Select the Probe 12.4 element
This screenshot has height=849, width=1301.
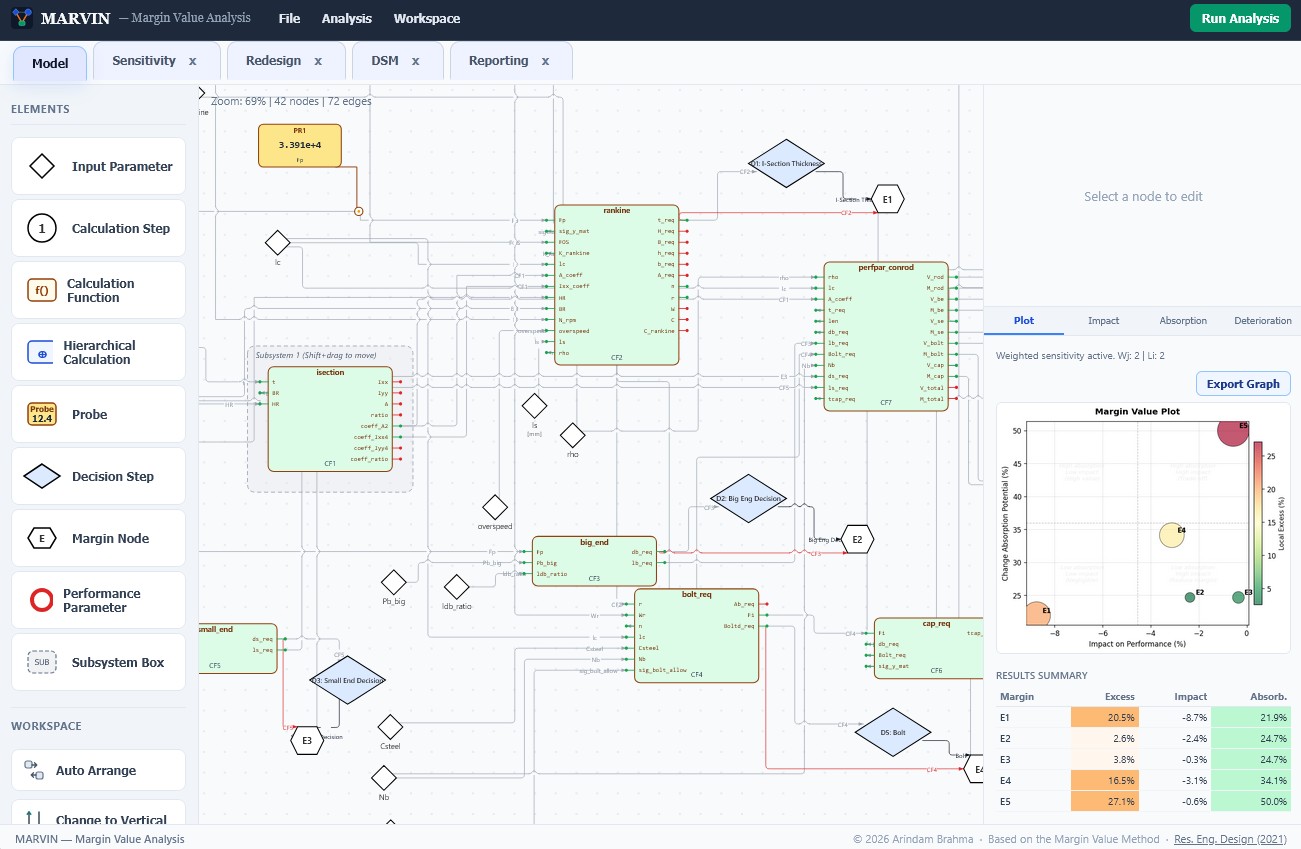(98, 414)
